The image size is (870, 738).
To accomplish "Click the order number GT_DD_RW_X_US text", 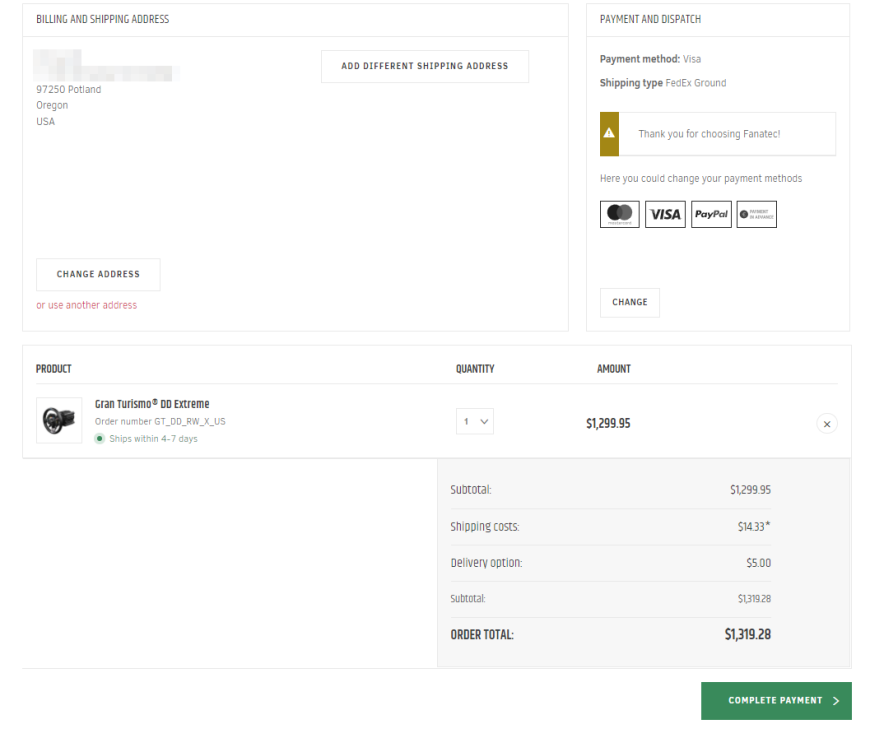I will pos(160,422).
